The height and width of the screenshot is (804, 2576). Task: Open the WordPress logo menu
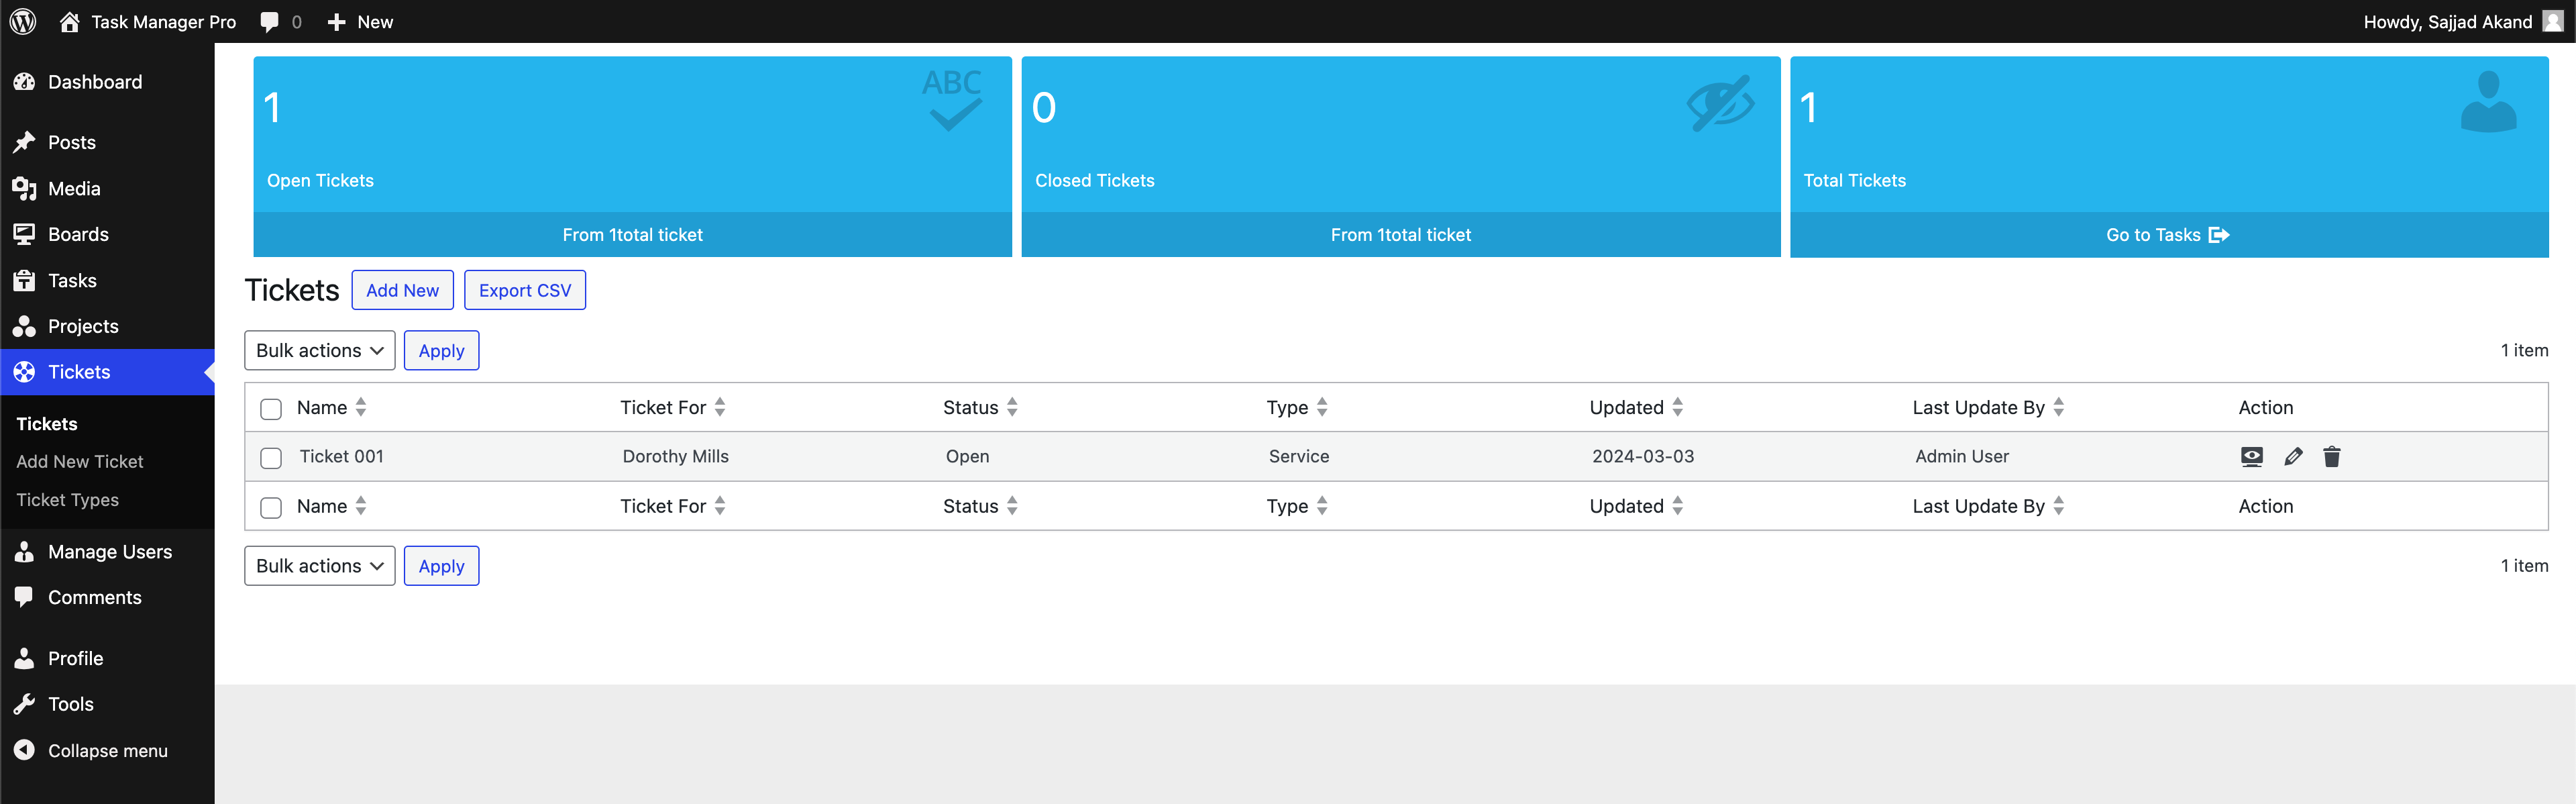22,21
